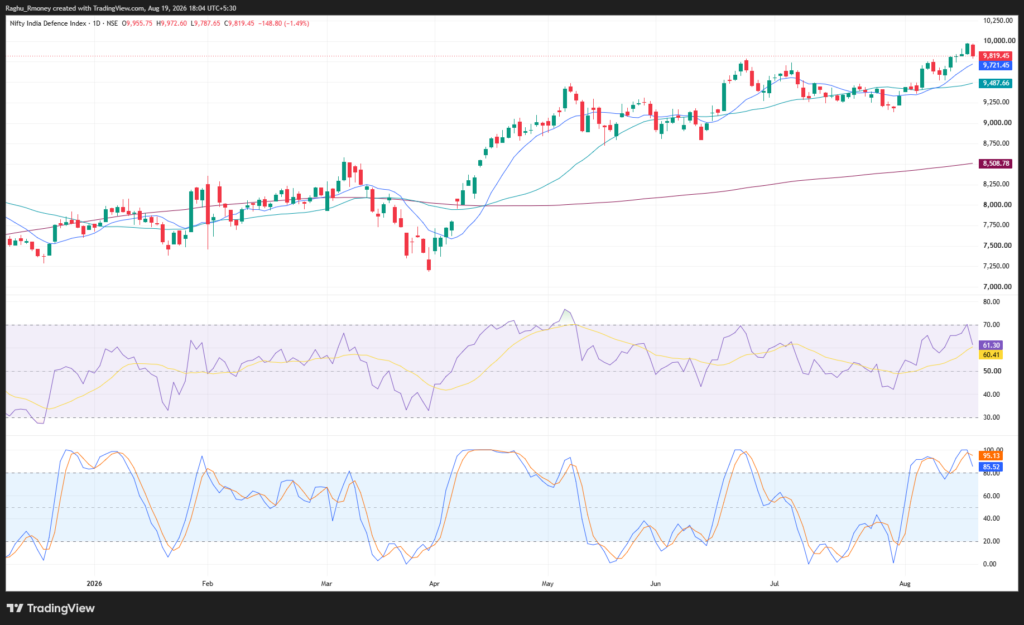The width and height of the screenshot is (1024, 625).
Task: Click the open value O9,955.75
Action: click(x=137, y=24)
